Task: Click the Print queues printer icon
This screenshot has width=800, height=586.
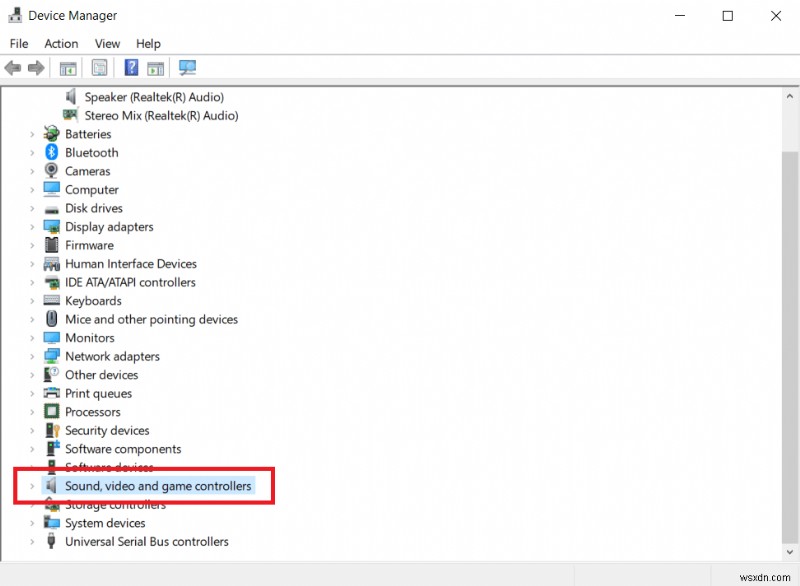Action: tap(51, 393)
